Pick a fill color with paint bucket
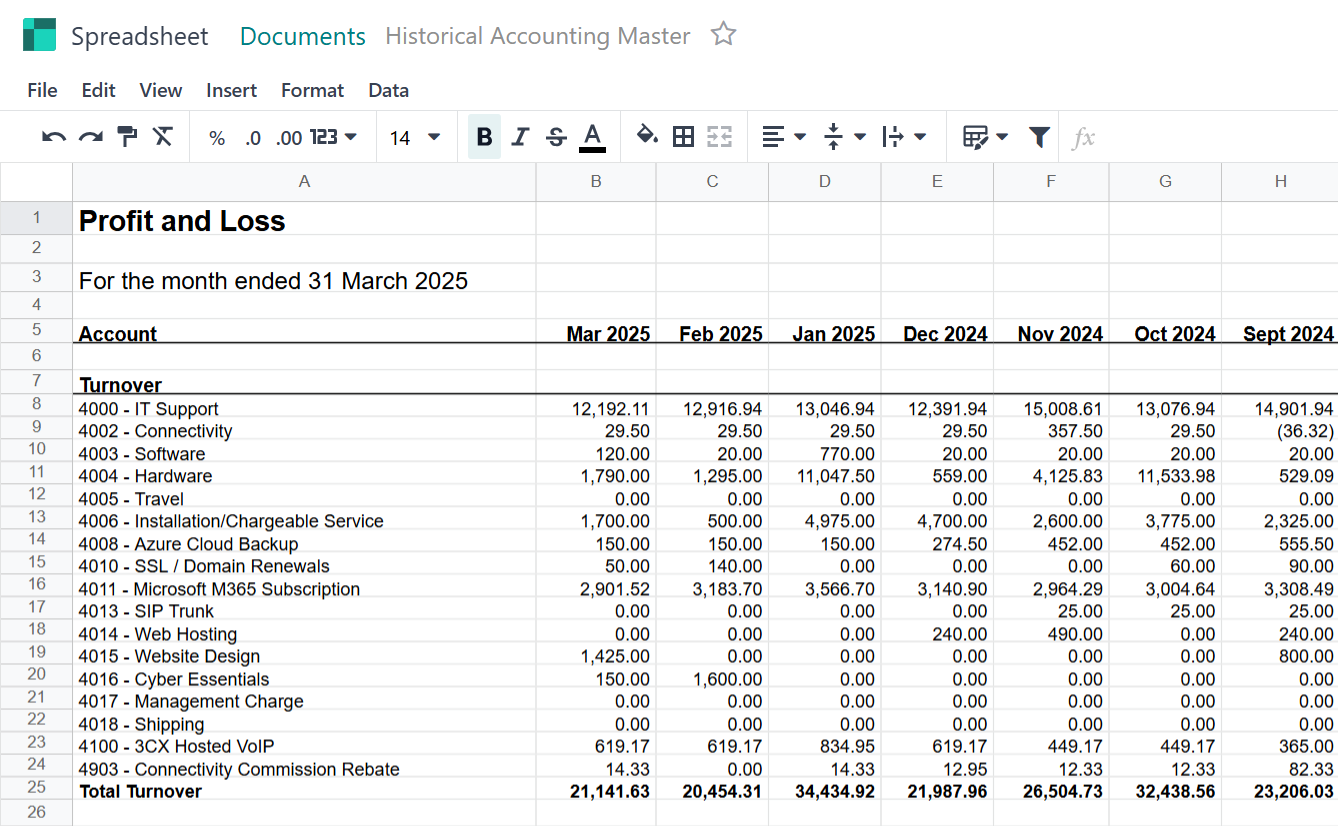 pyautogui.click(x=647, y=136)
